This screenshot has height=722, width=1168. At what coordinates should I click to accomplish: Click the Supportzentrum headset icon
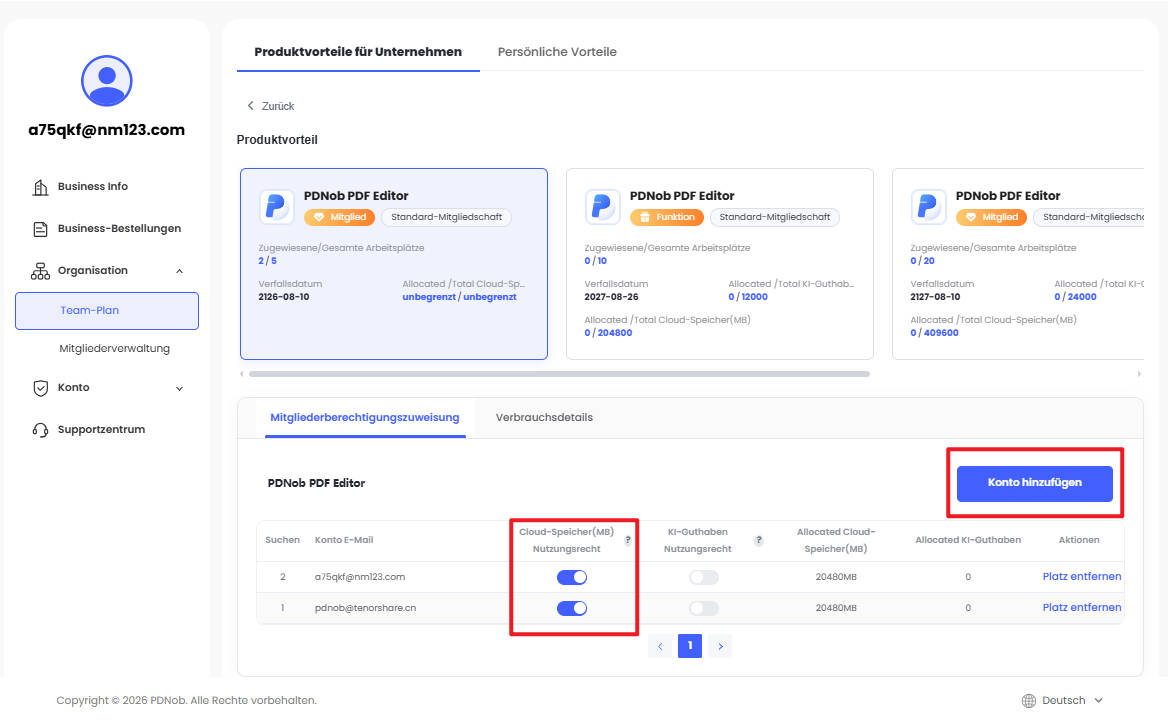[40, 430]
